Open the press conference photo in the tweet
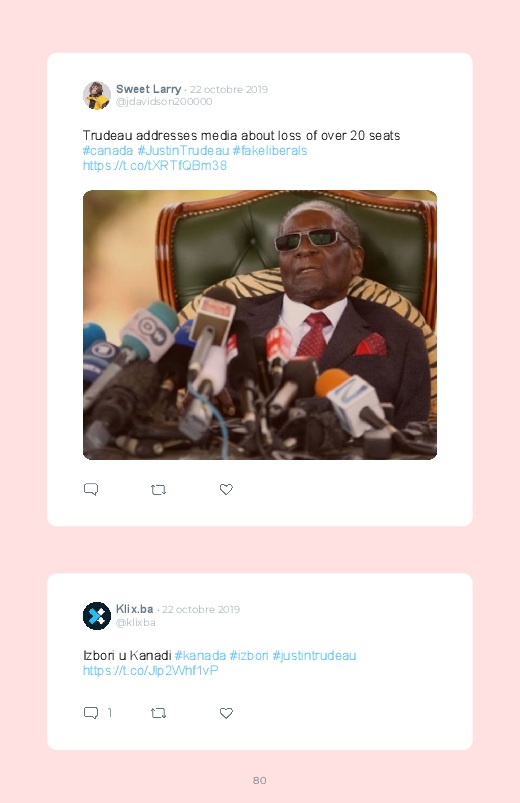Viewport: 520px width, 803px height. [260, 325]
